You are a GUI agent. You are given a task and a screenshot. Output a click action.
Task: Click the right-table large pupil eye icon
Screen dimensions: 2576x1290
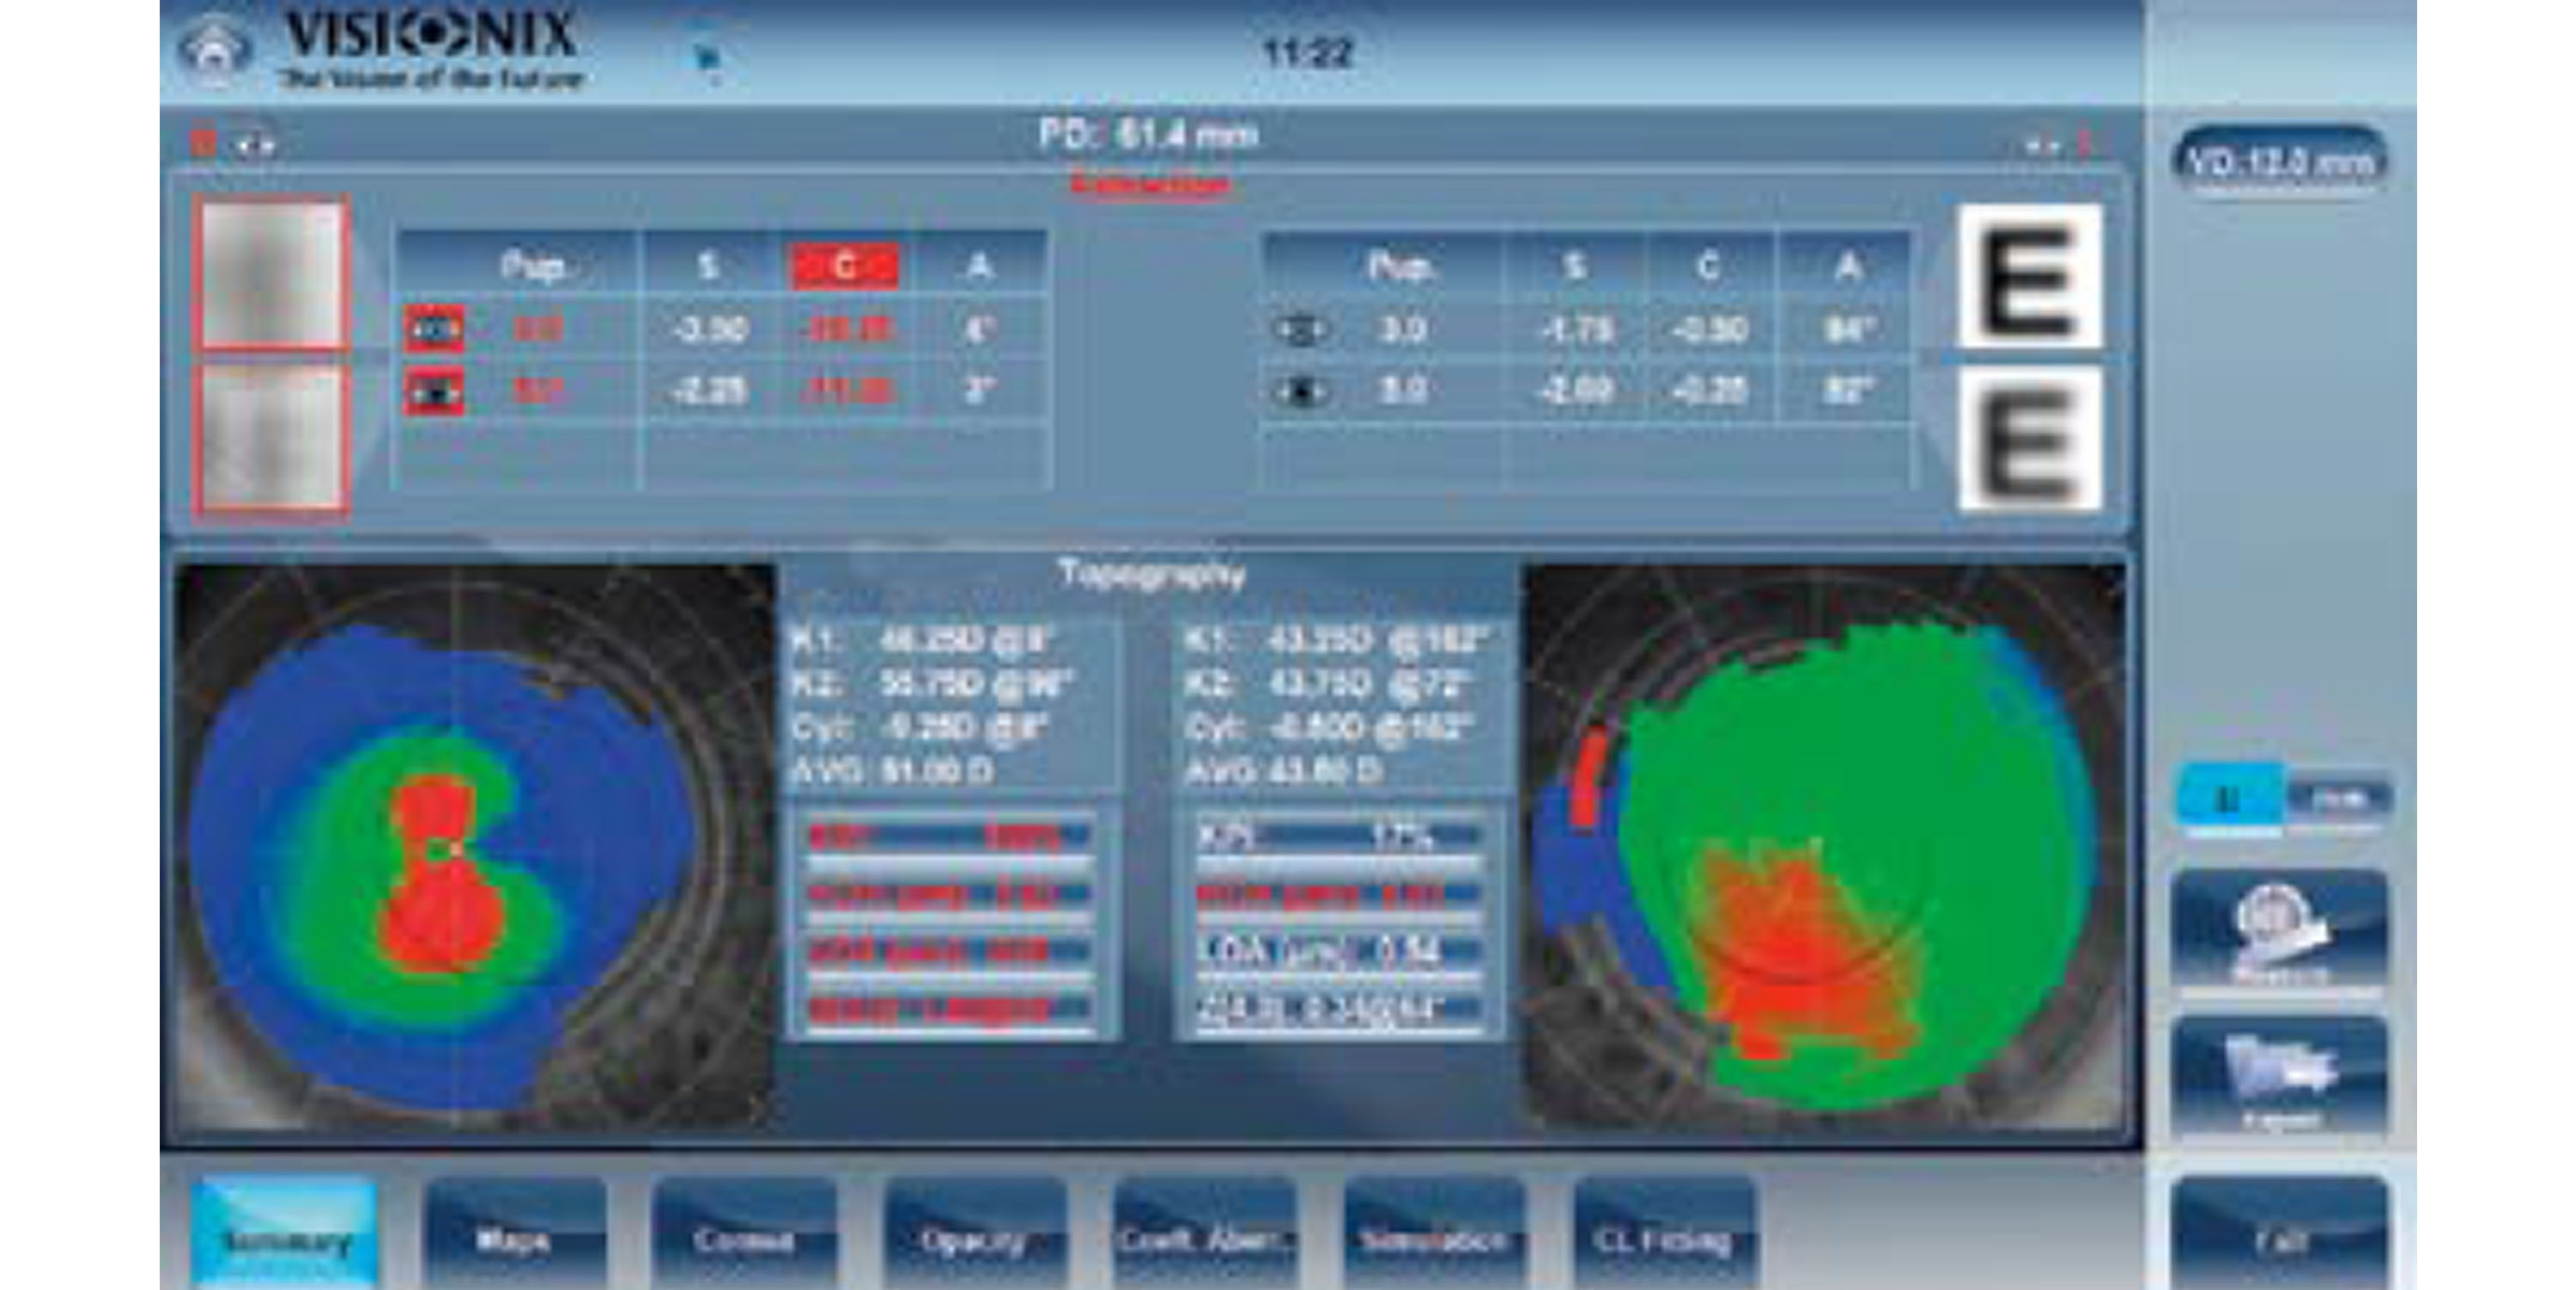[1301, 391]
